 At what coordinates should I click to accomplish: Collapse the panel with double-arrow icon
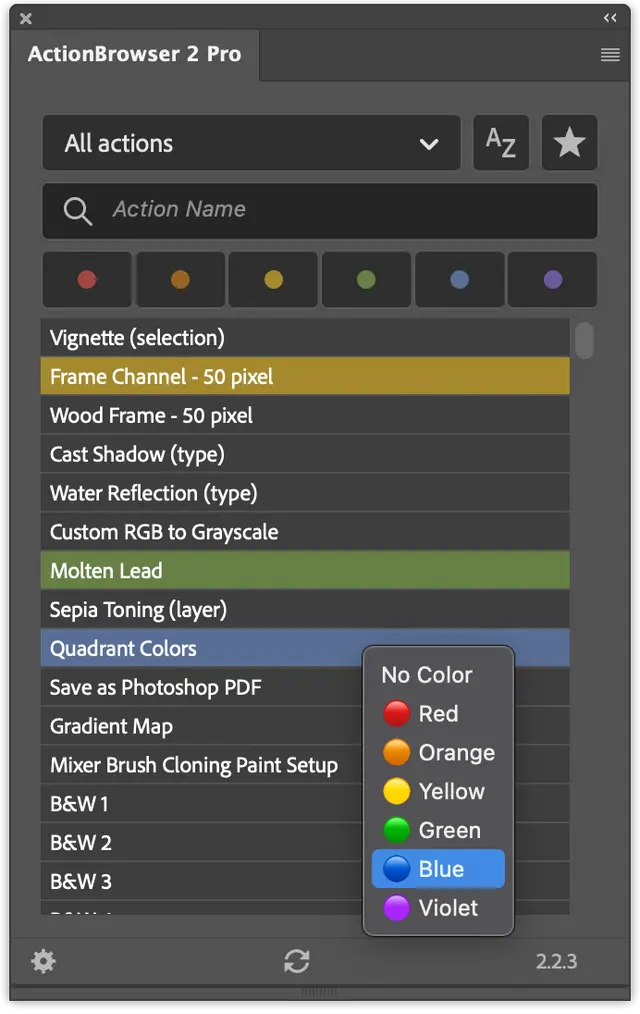(x=610, y=18)
